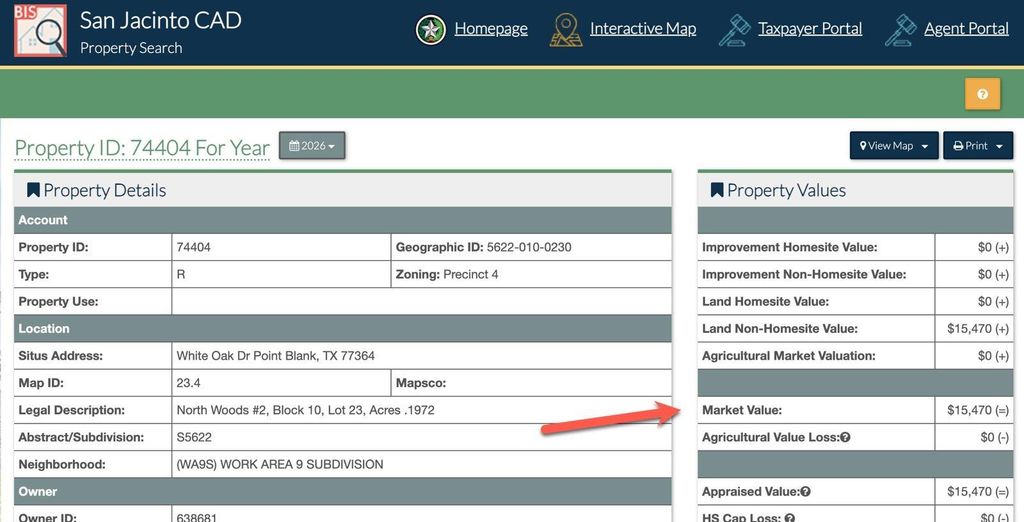Select Geographic ID 5622-010-0230 cell
The image size is (1024, 522).
coord(531,247)
